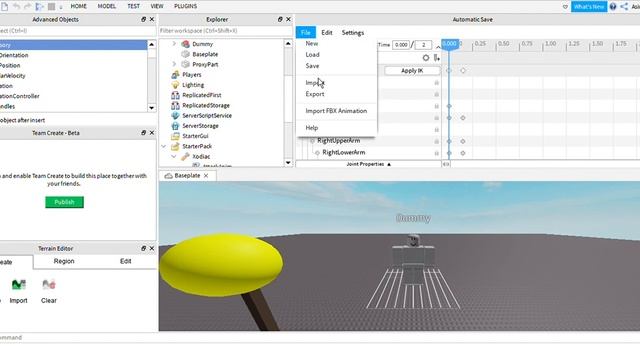This screenshot has height=360, width=640.
Task: Choose Import FBX Animation
Action: pos(336,111)
